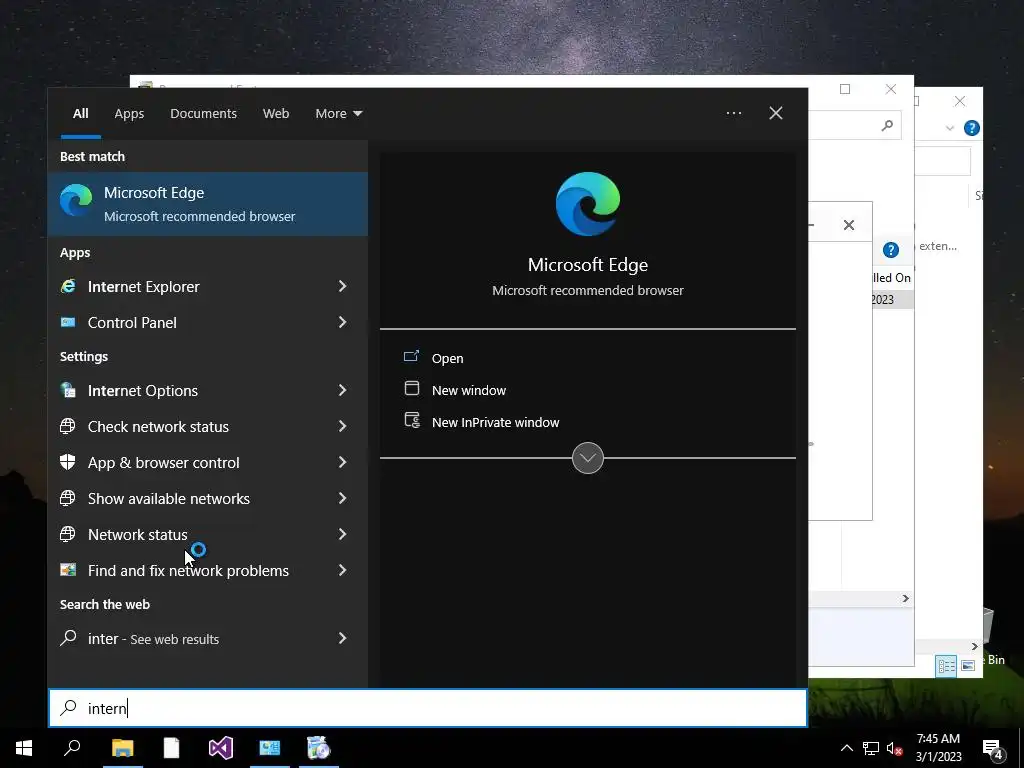Expand Check network status chevron

pos(342,426)
